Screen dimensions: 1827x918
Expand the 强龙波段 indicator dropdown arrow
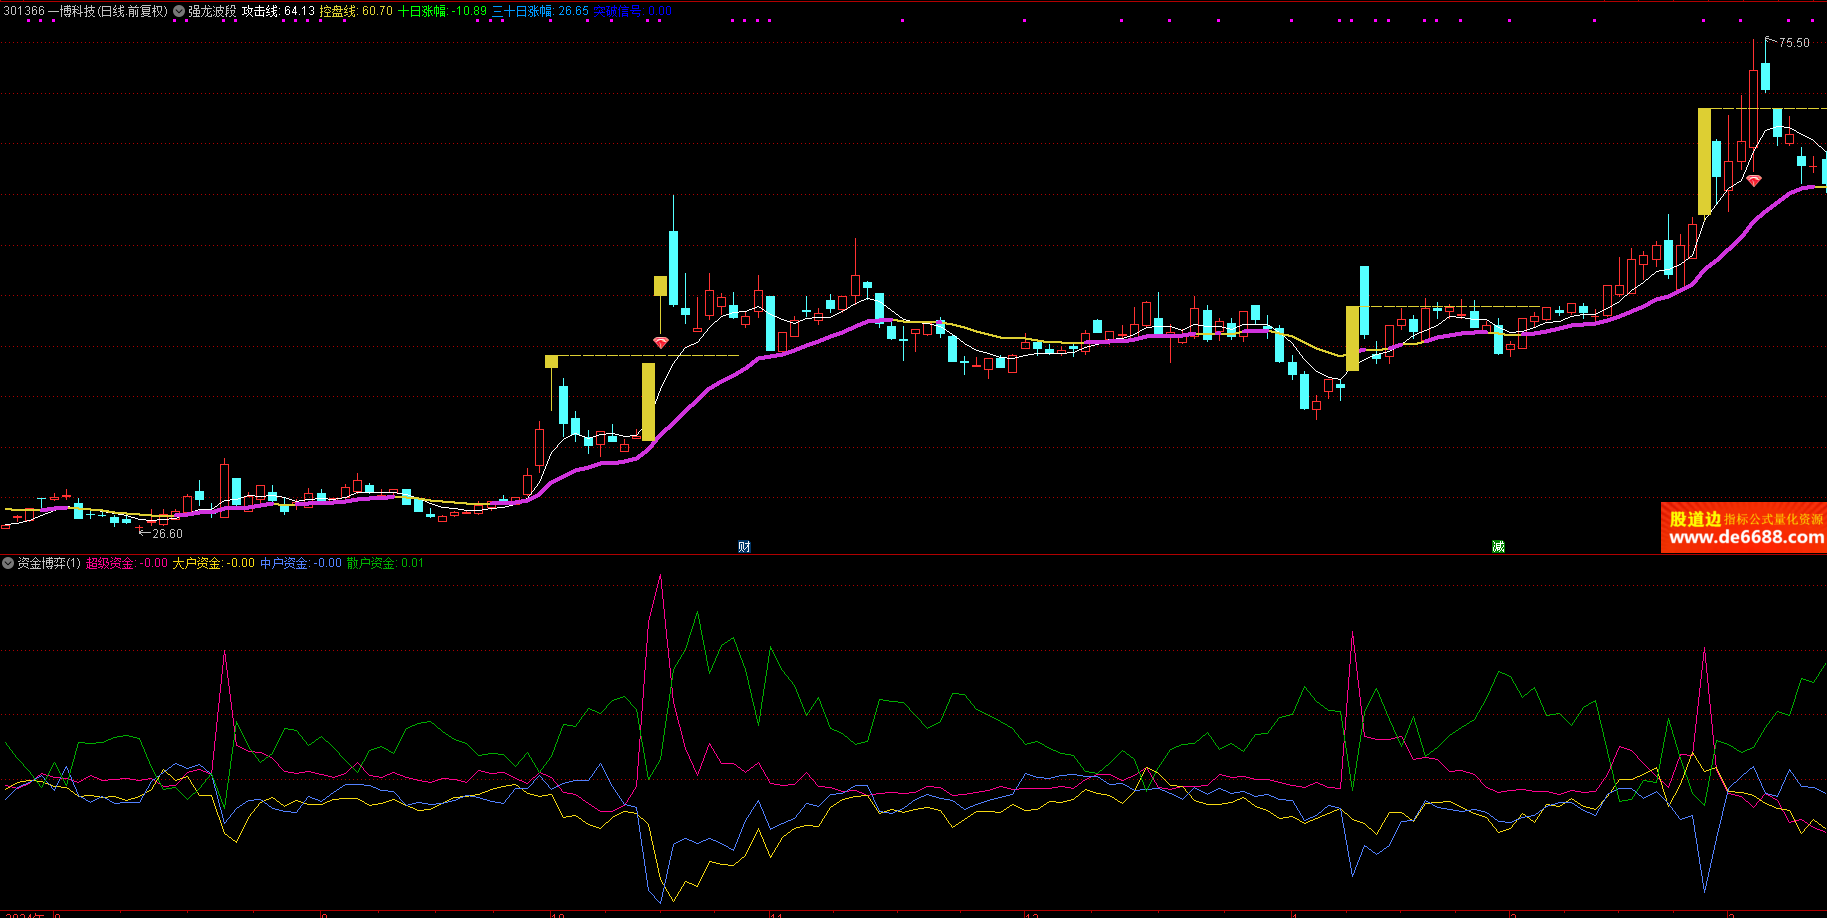179,11
